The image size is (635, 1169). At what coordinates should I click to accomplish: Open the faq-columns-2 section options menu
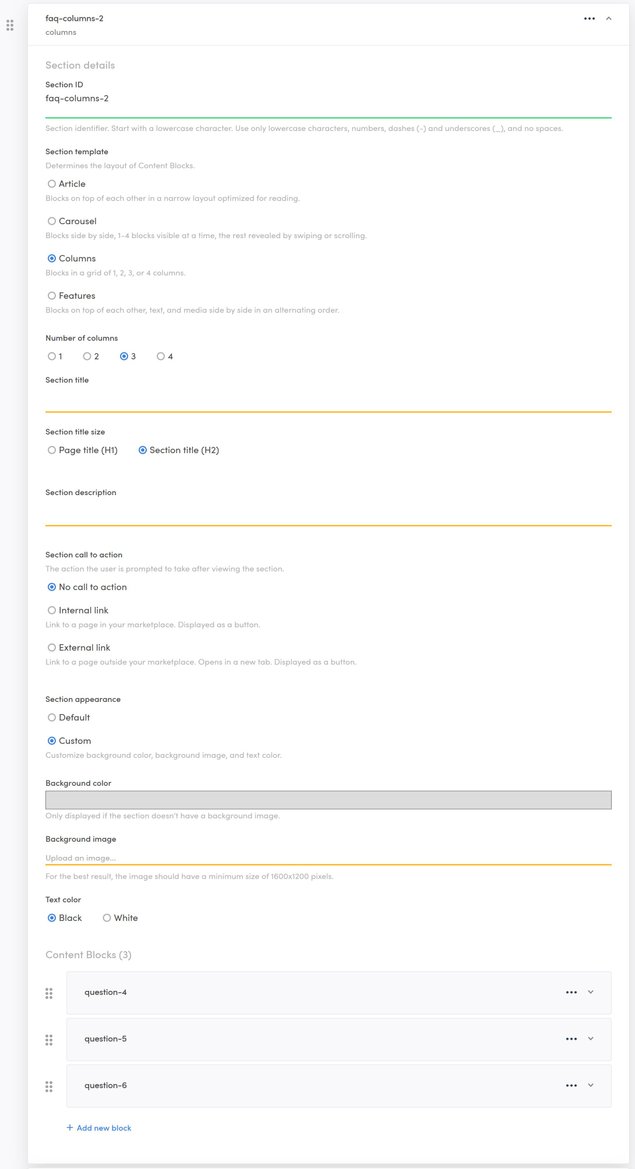tap(590, 18)
